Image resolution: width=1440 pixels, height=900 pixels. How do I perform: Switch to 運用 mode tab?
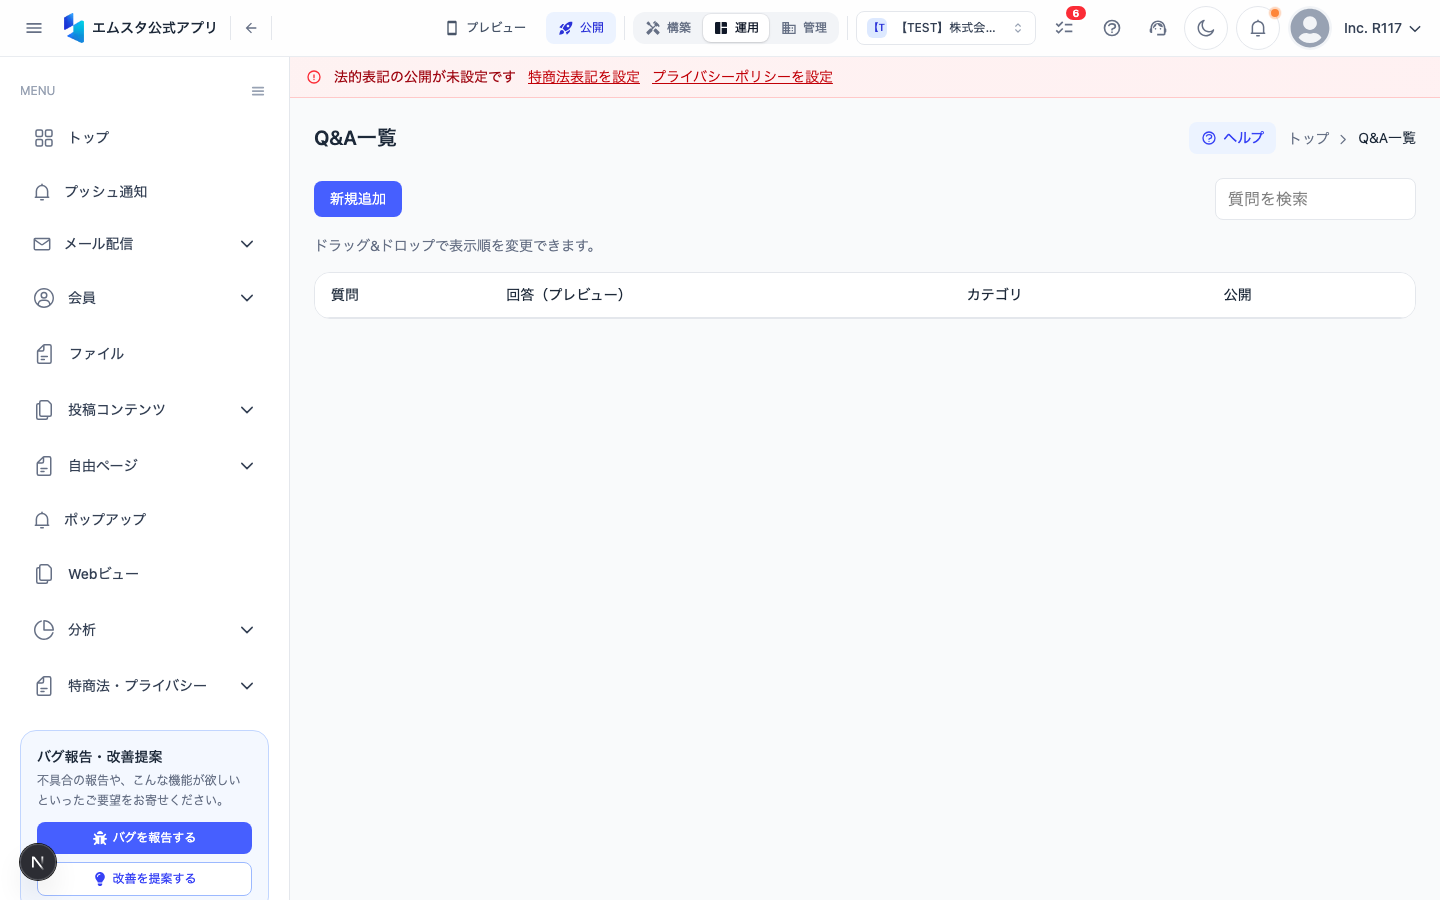tap(736, 28)
